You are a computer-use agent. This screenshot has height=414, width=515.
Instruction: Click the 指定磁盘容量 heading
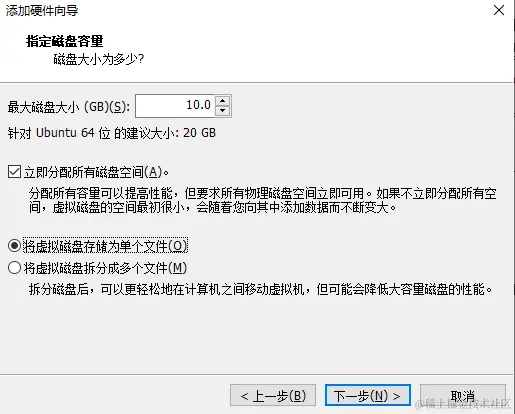coord(65,41)
